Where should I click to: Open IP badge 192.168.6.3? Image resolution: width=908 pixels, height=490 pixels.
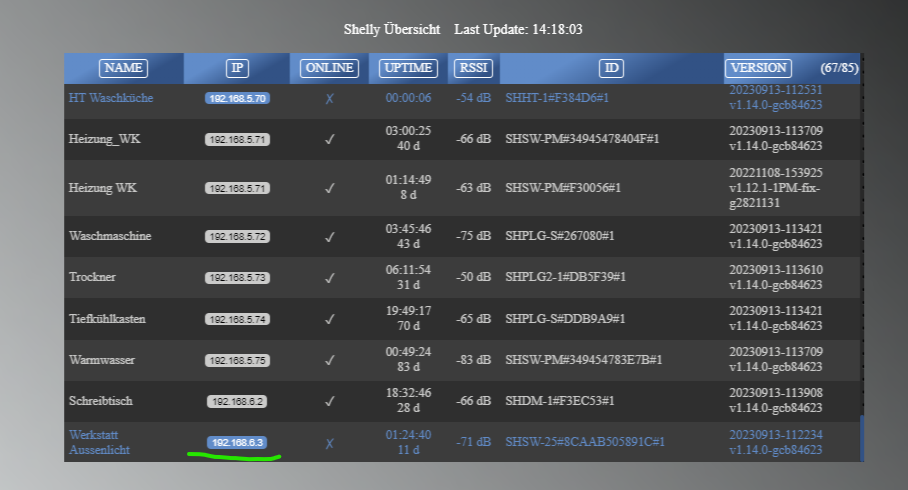point(237,443)
